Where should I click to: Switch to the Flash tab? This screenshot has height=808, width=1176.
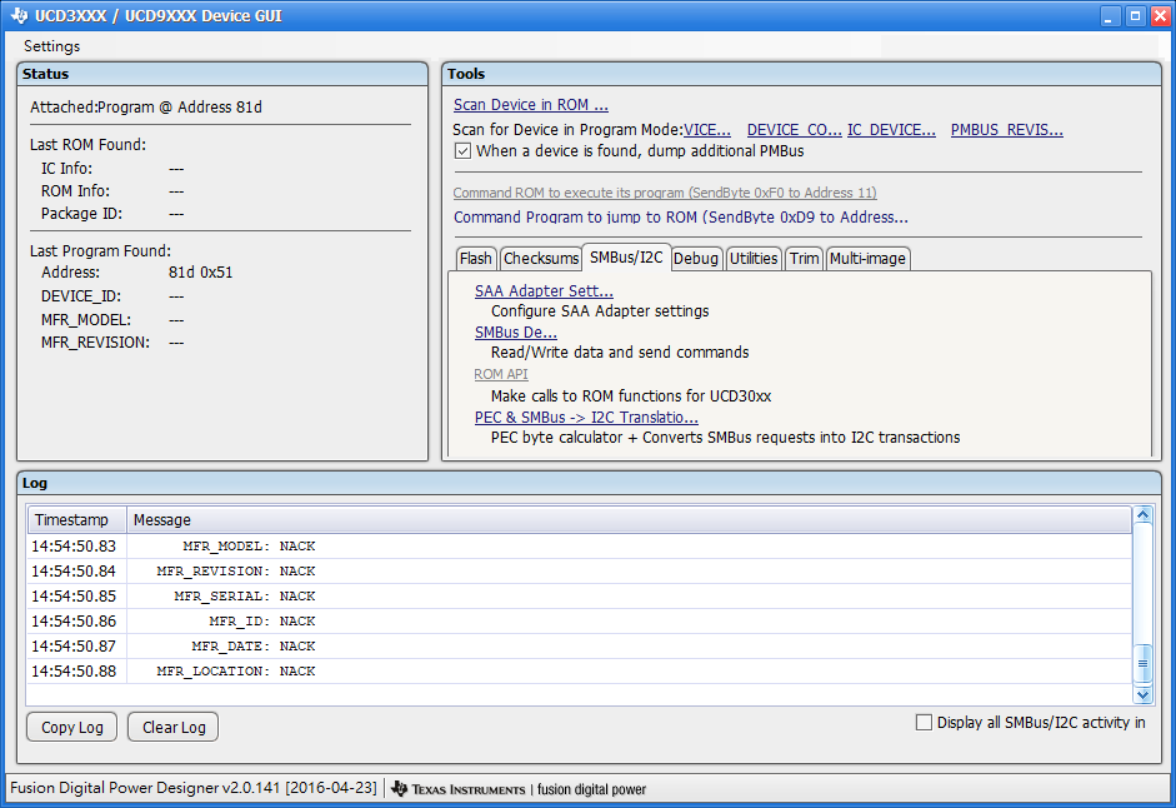476,258
